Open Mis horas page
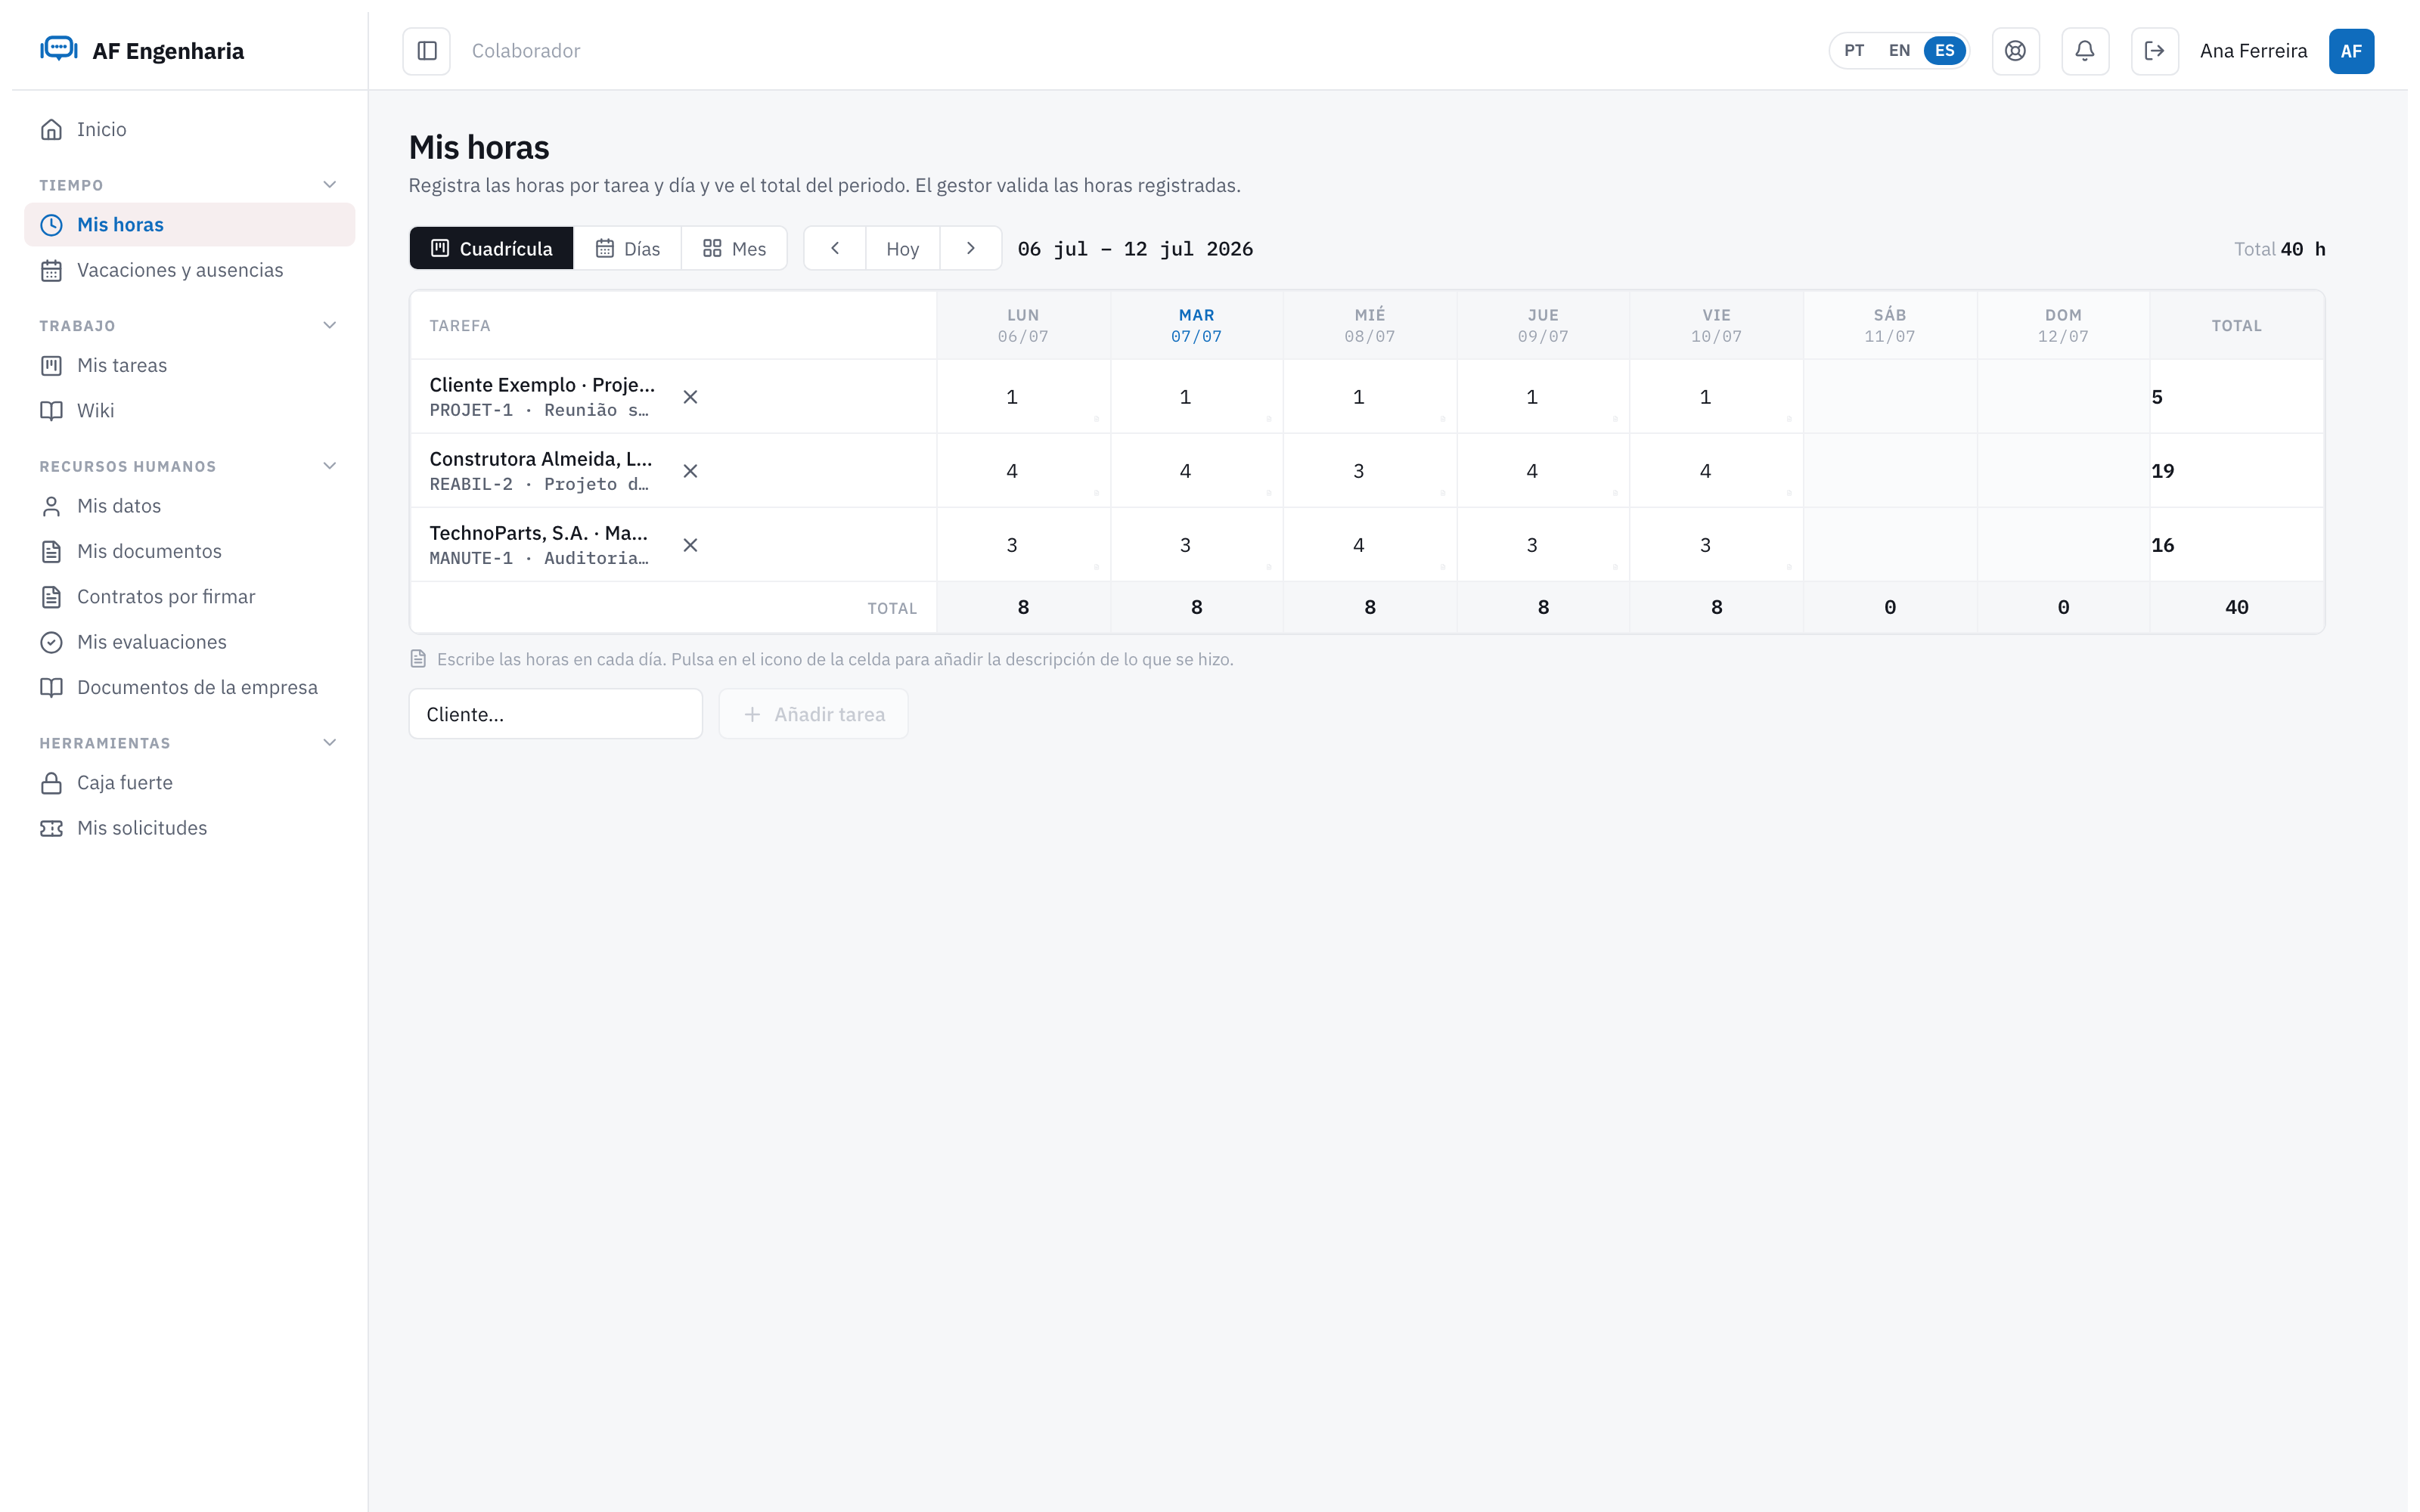Viewport: 2420px width, 1512px height. [x=190, y=225]
